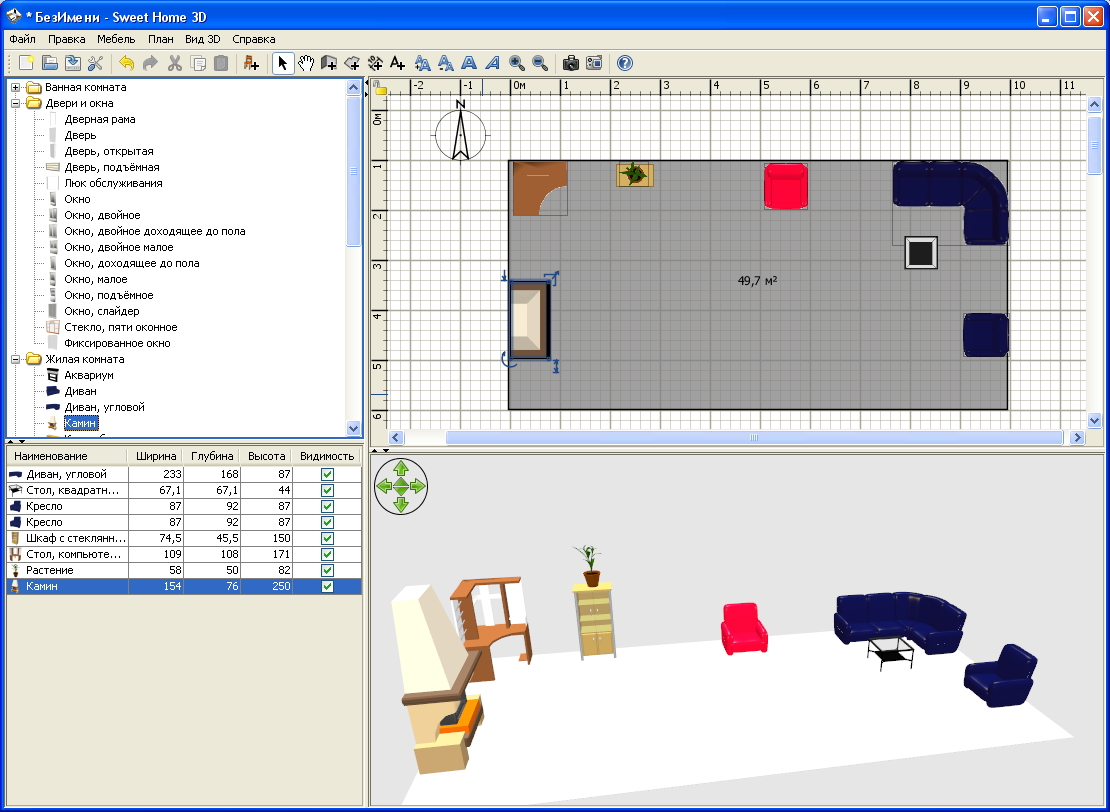Select the red armchair in the plan
The height and width of the screenshot is (812, 1110).
click(785, 186)
